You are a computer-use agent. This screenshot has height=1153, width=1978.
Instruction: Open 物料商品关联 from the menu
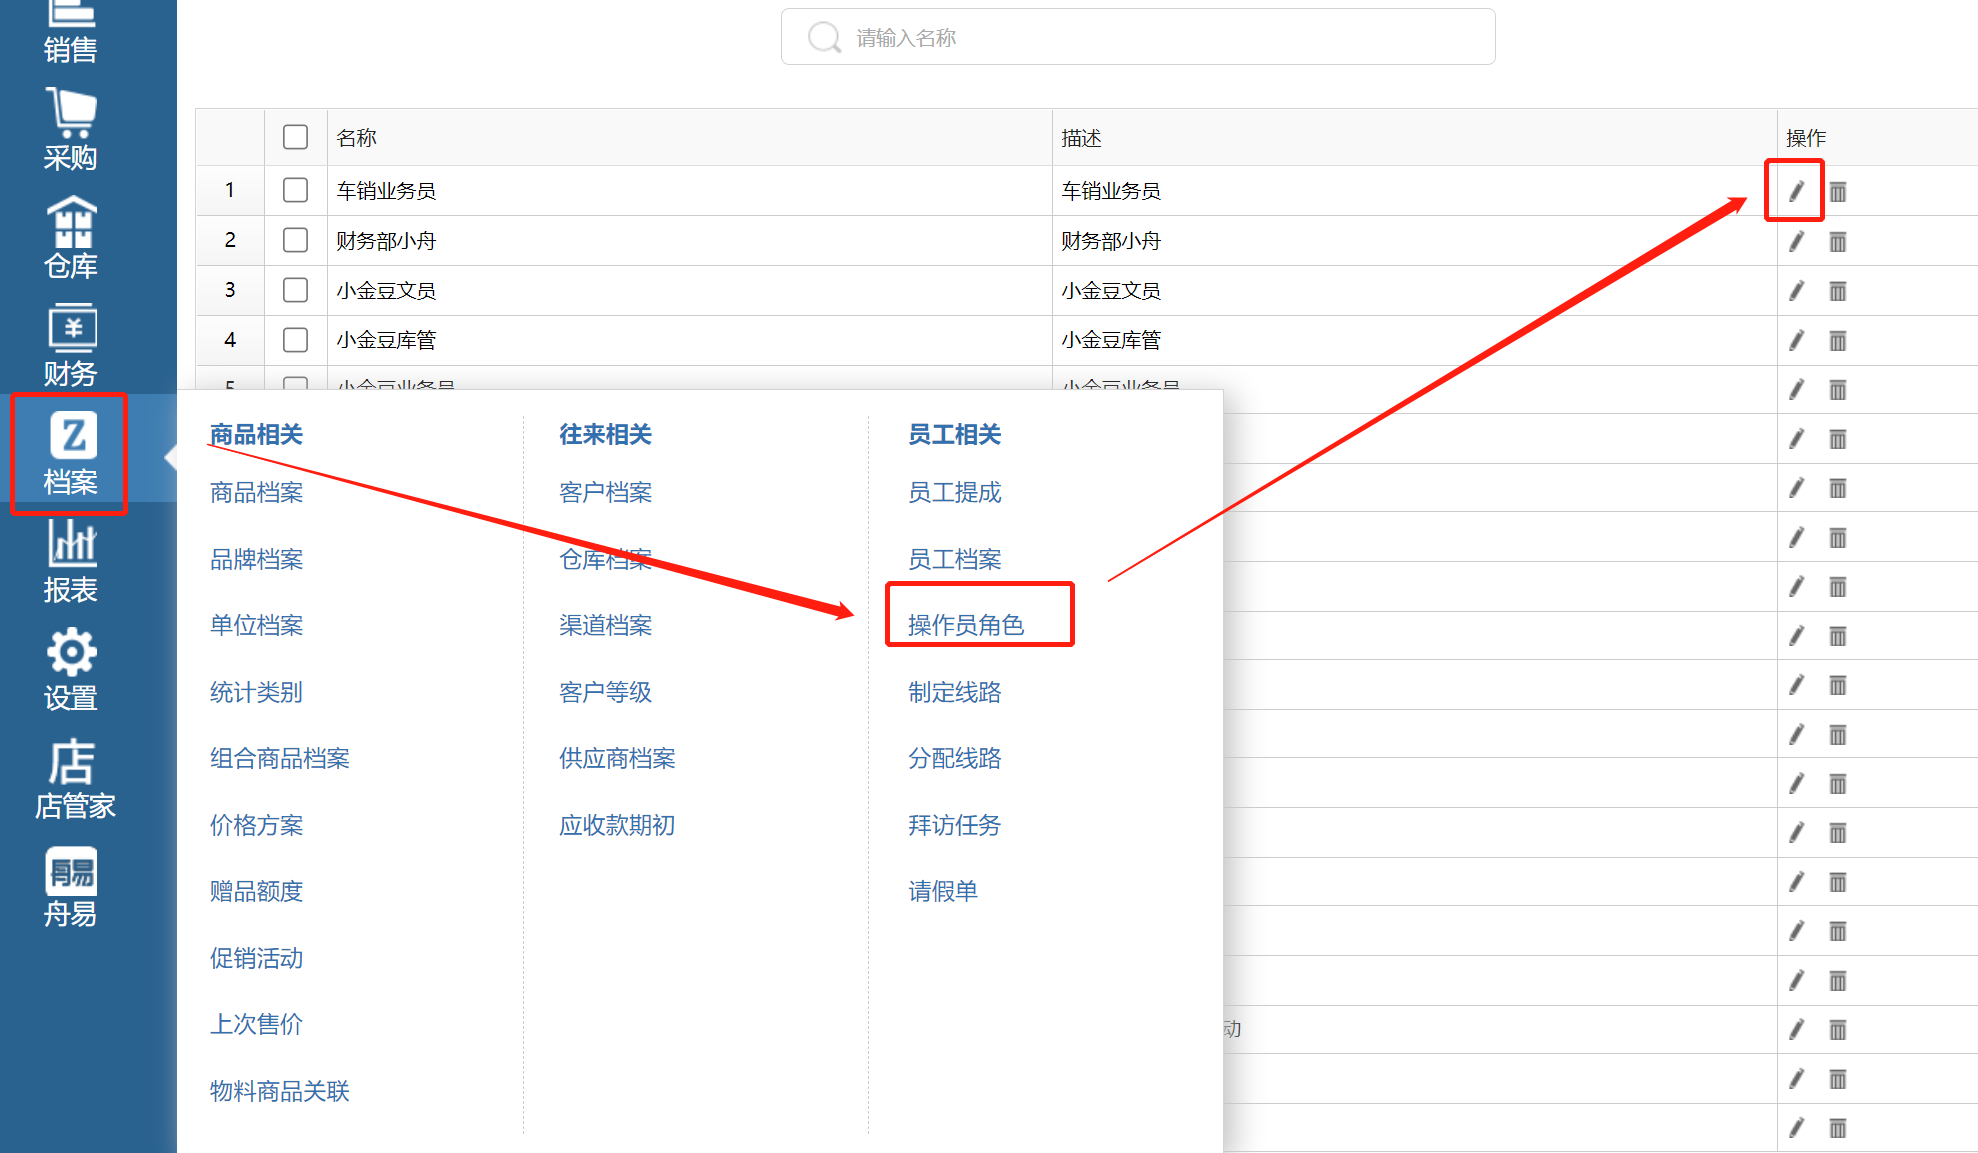pos(280,1091)
